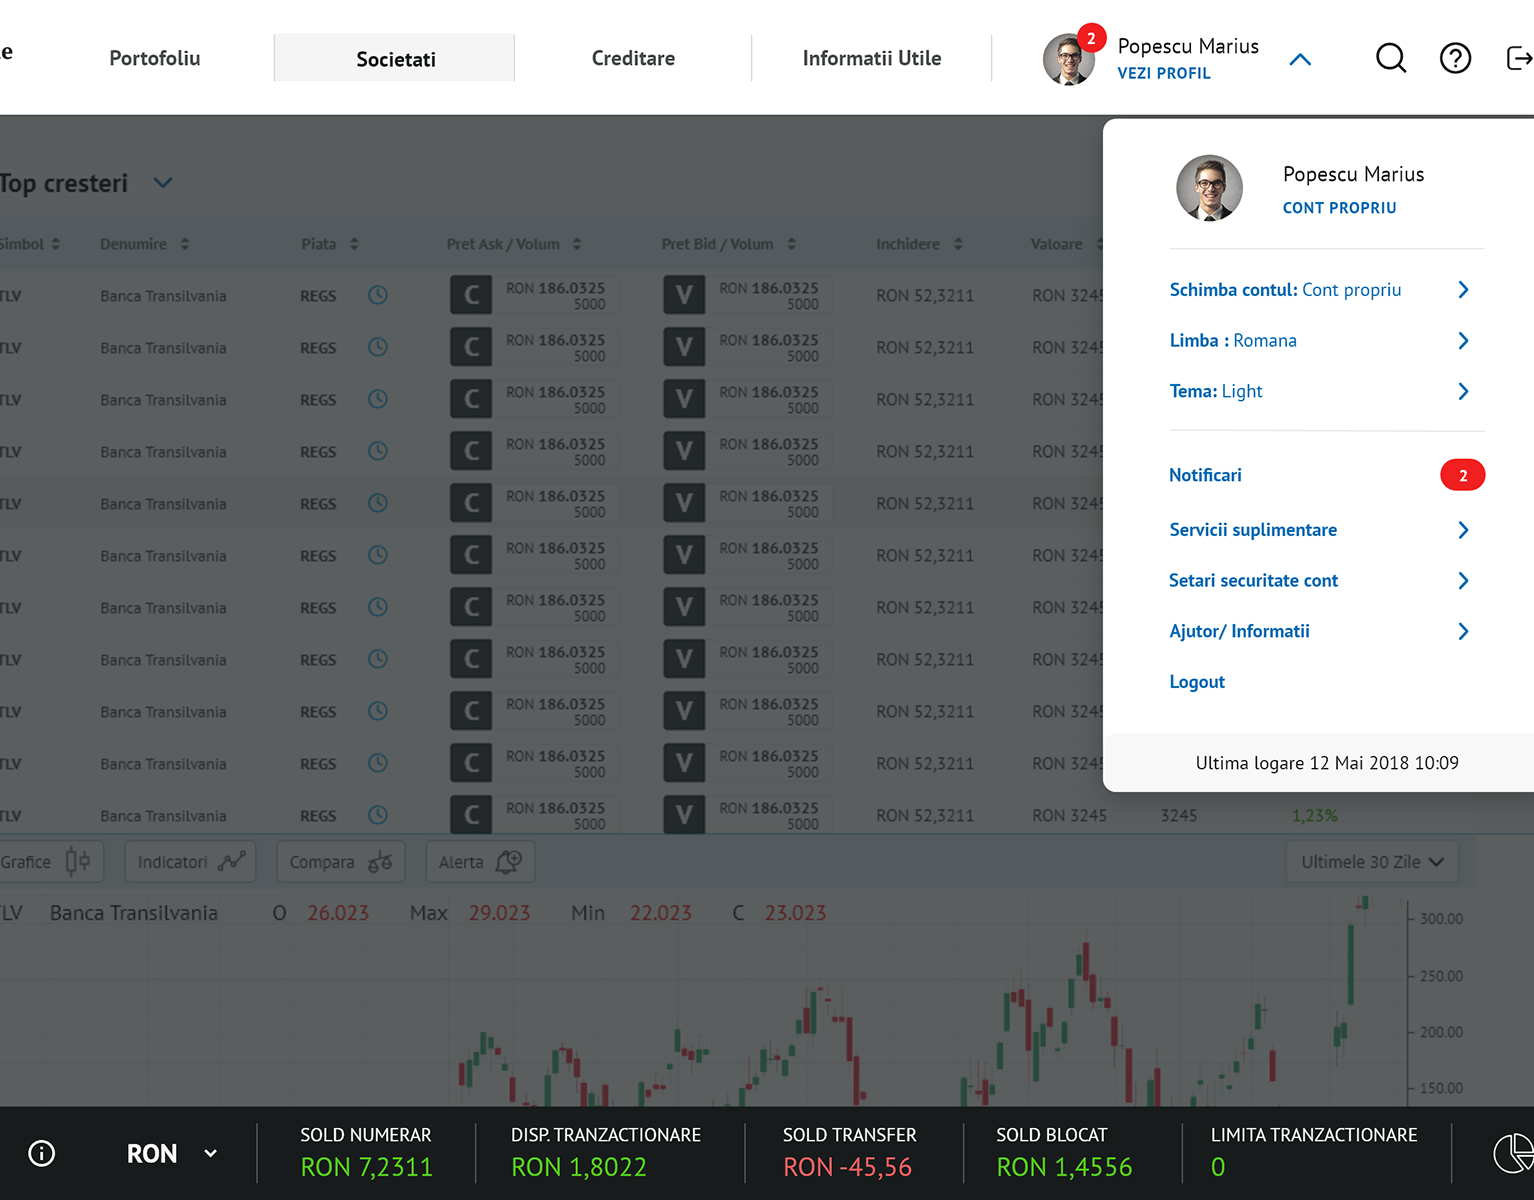Click the clock icon in the last table row
This screenshot has width=1534, height=1200.
coord(377,815)
